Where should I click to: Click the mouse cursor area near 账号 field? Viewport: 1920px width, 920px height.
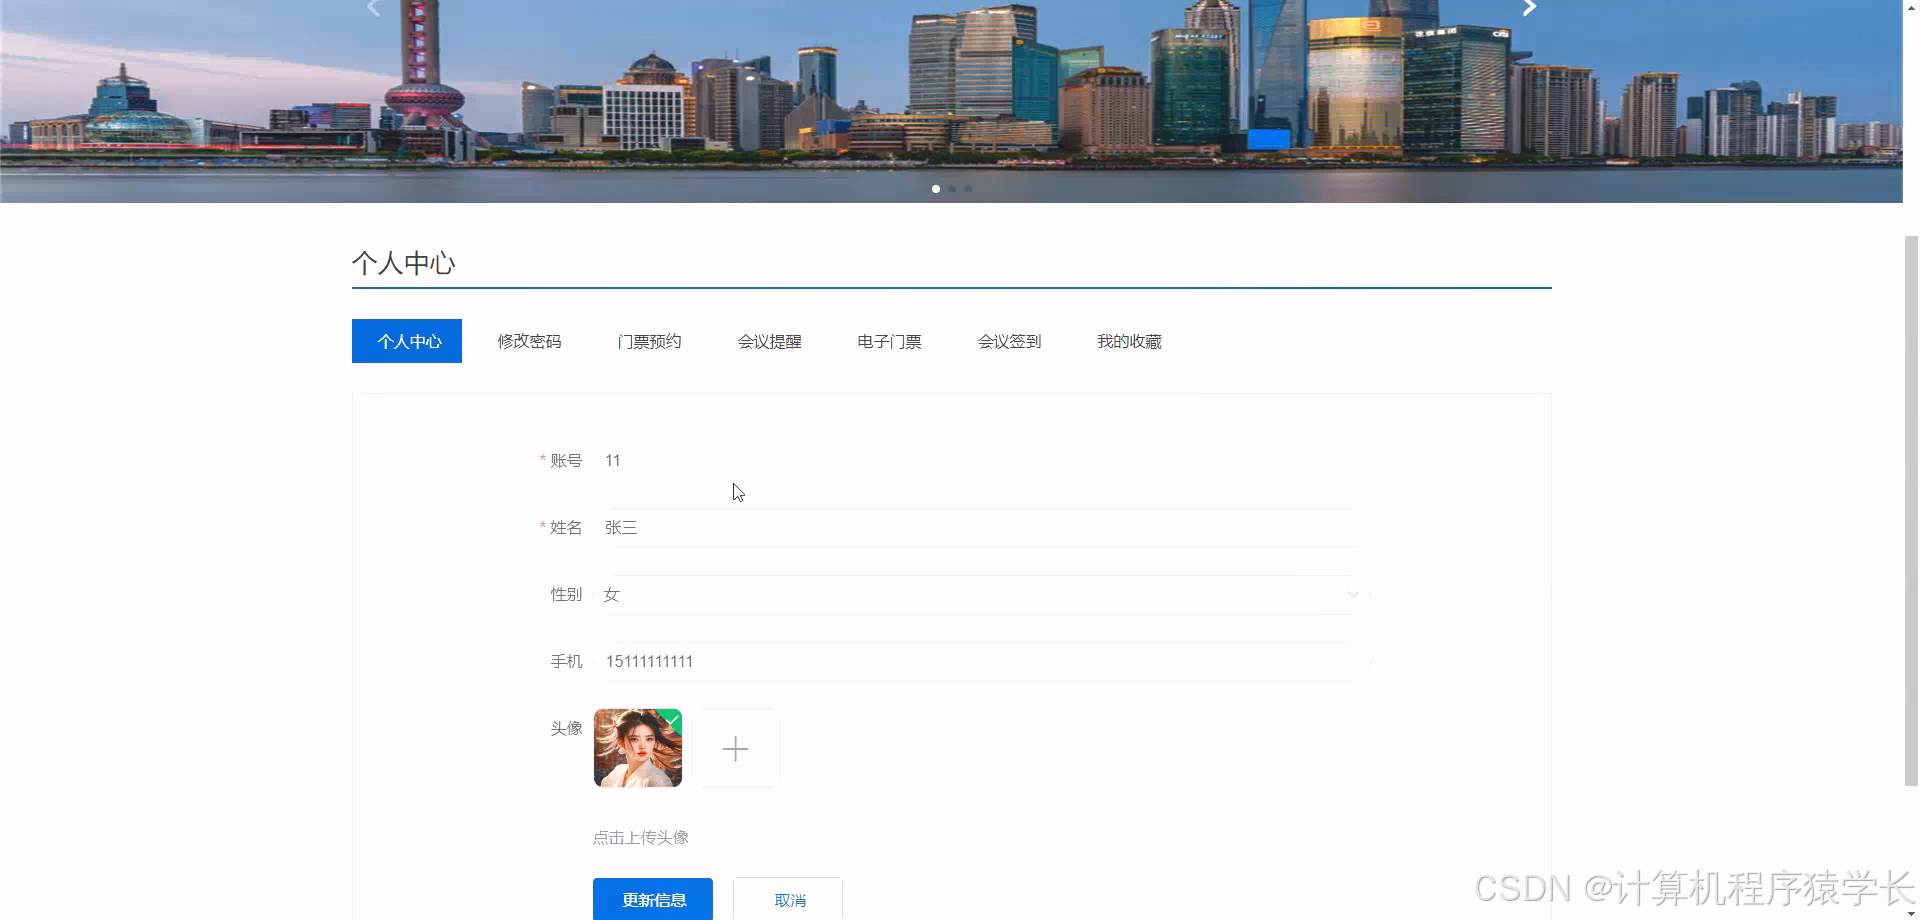pos(738,492)
